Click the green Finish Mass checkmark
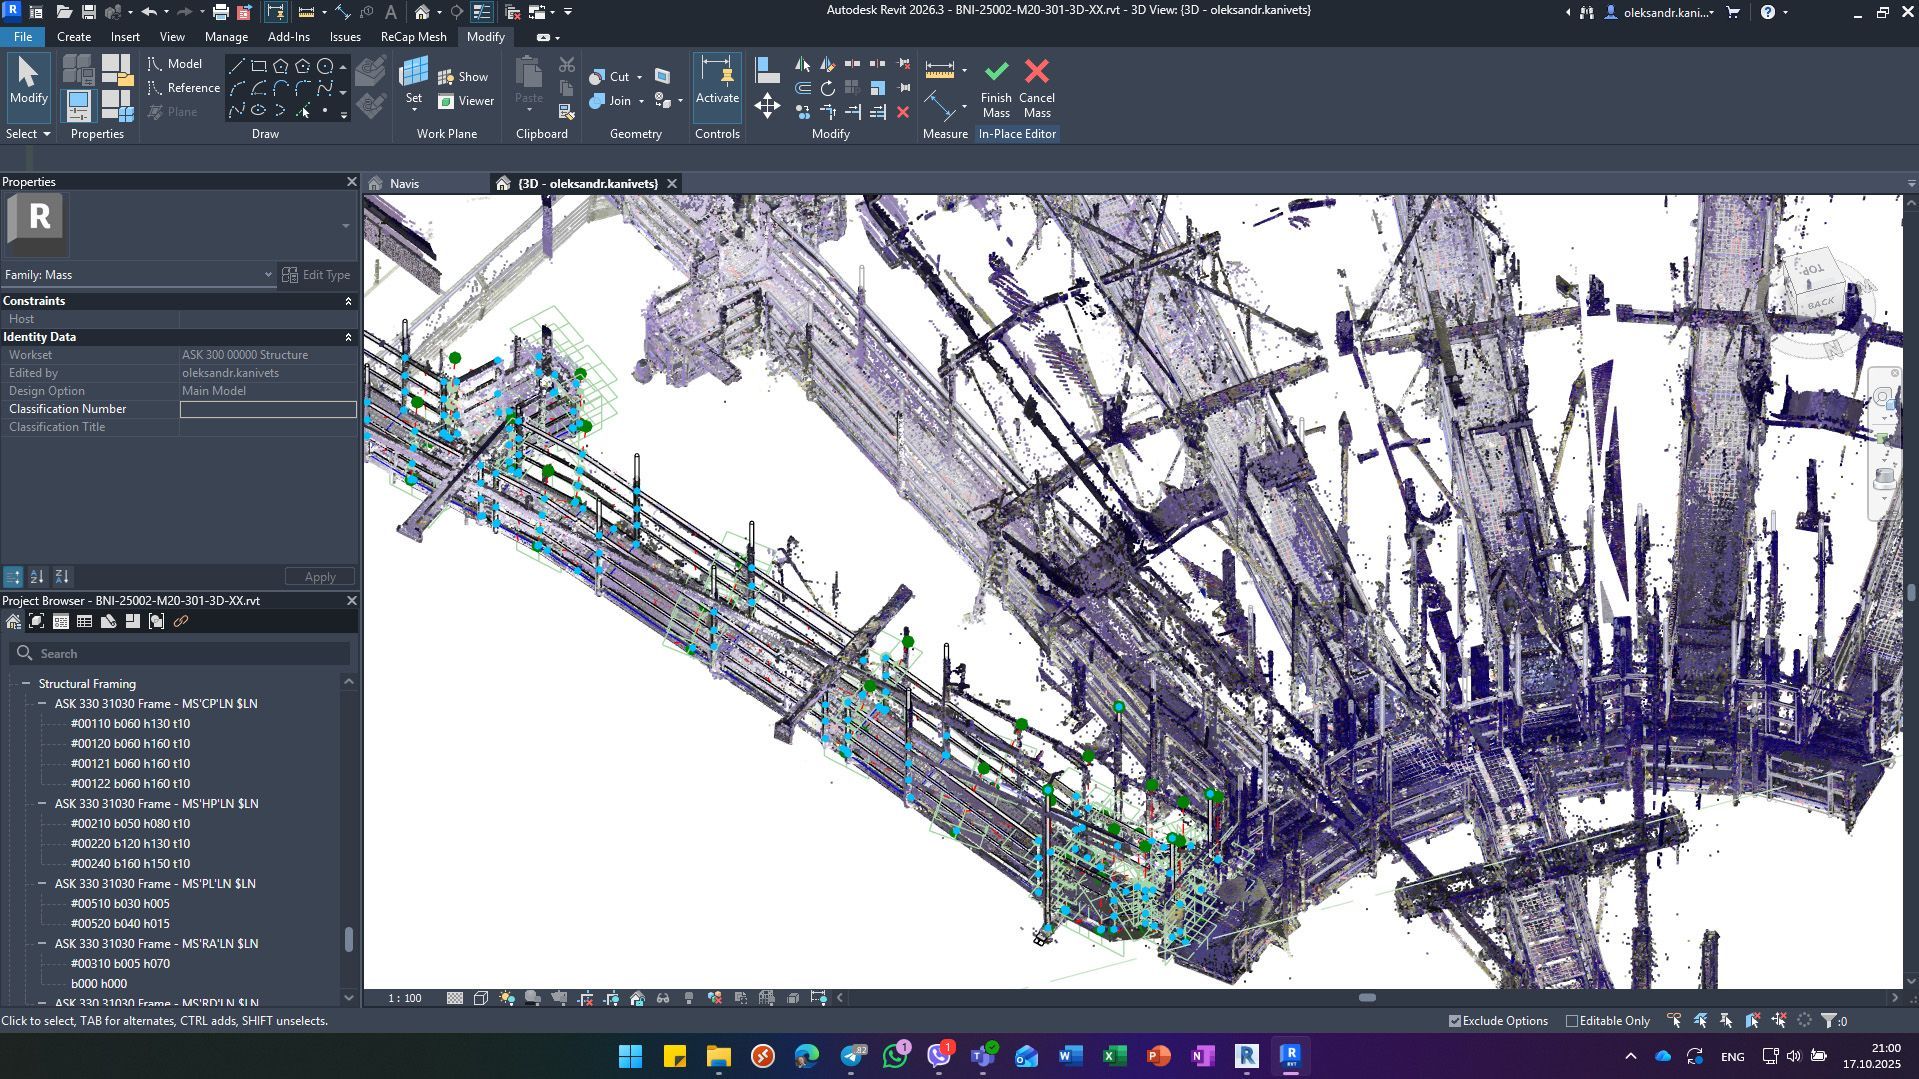The width and height of the screenshot is (1919, 1079). coord(996,72)
